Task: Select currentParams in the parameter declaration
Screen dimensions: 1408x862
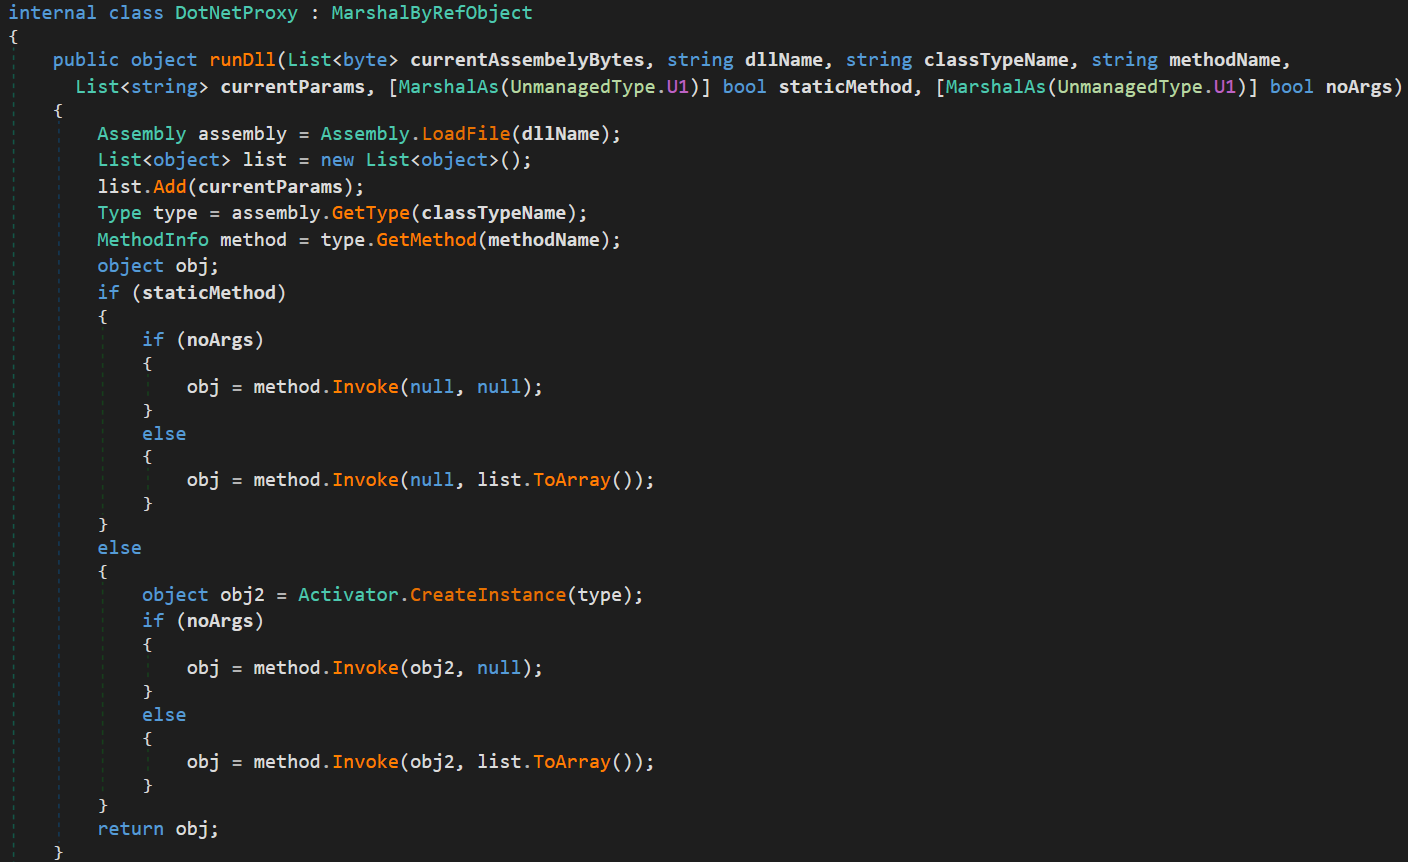Action: coord(292,87)
